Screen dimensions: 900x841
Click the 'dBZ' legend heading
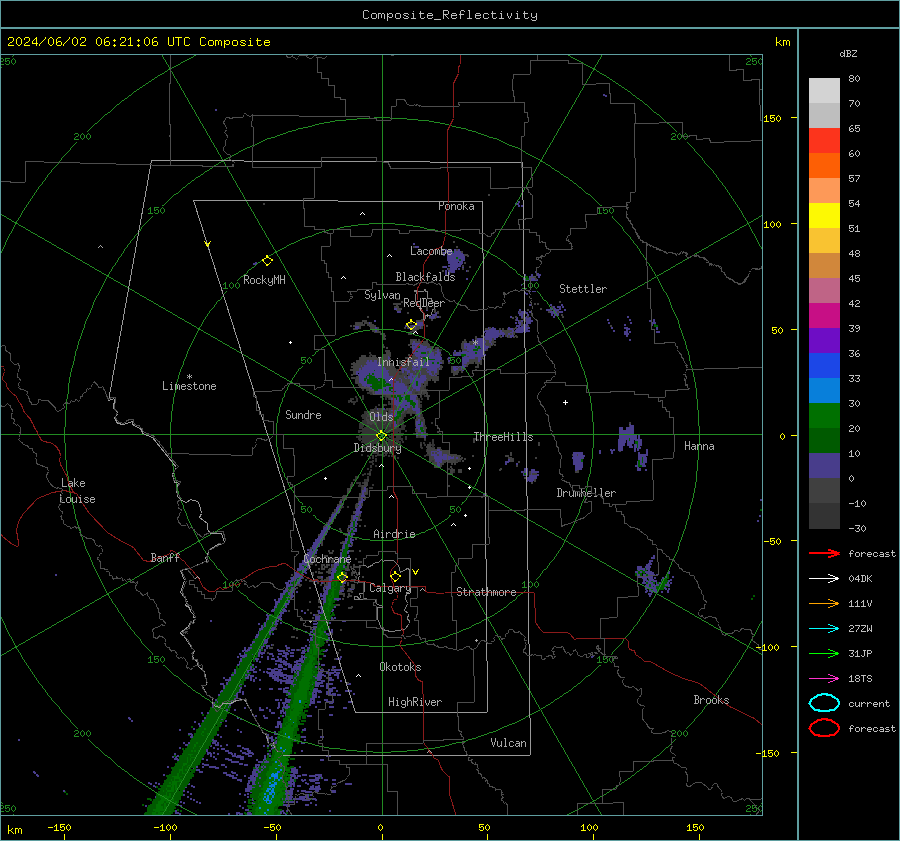[x=848, y=53]
